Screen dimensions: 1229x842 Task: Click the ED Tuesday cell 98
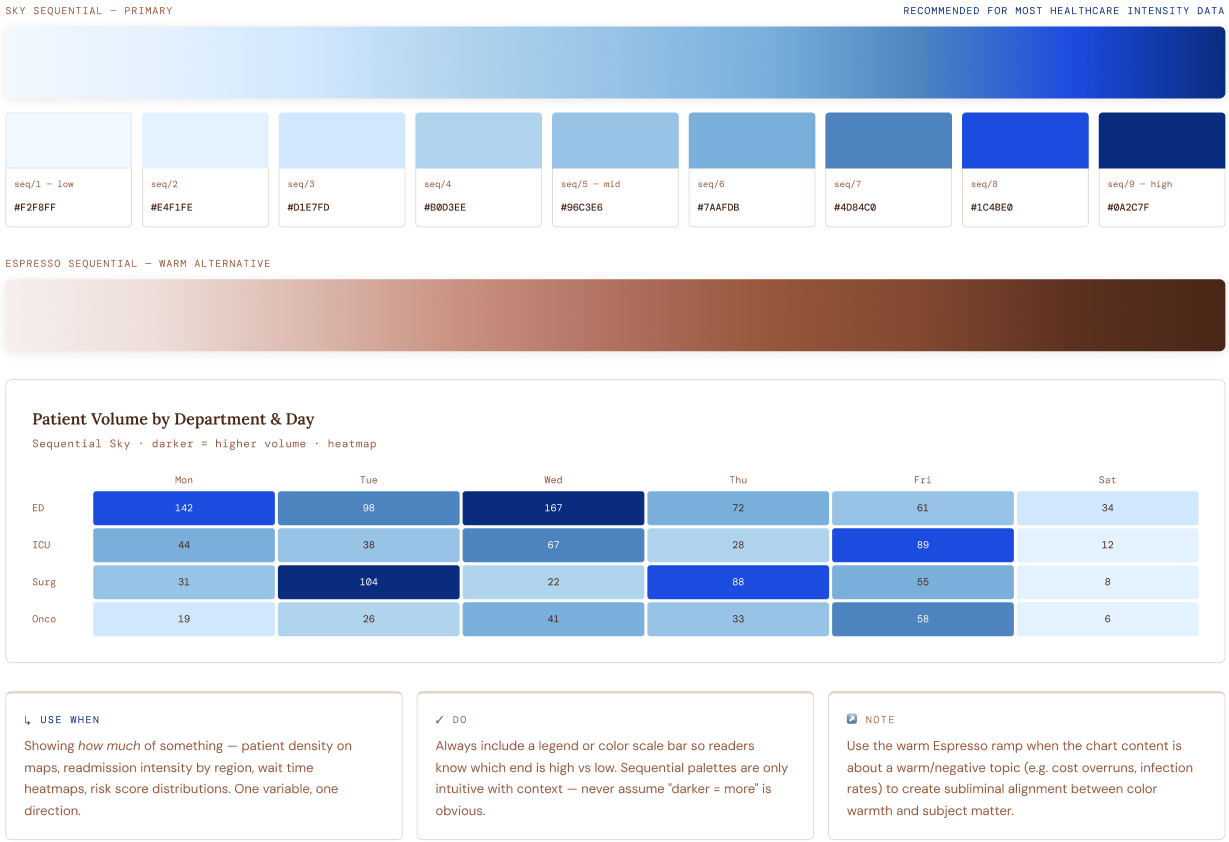369,508
